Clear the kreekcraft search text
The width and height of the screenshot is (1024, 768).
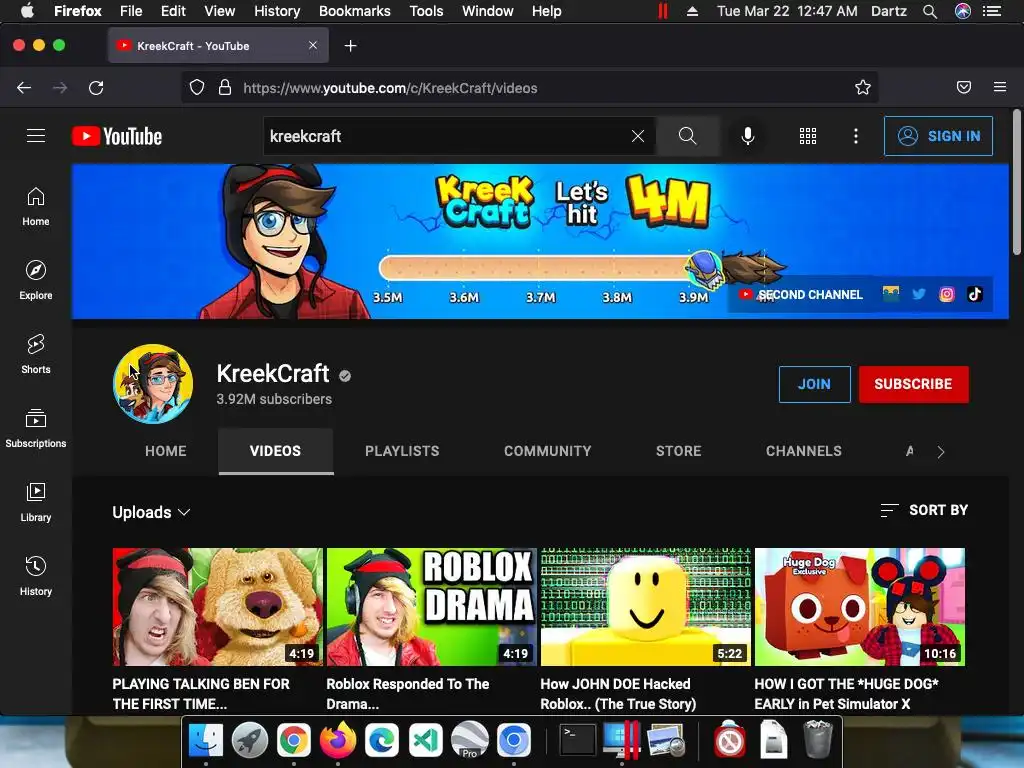tap(638, 136)
